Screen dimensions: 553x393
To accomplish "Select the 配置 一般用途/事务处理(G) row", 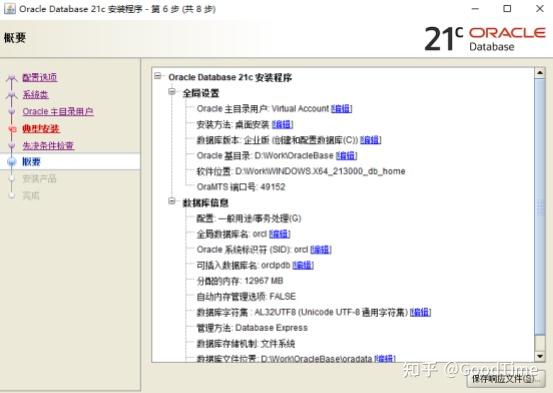I will coord(249,218).
